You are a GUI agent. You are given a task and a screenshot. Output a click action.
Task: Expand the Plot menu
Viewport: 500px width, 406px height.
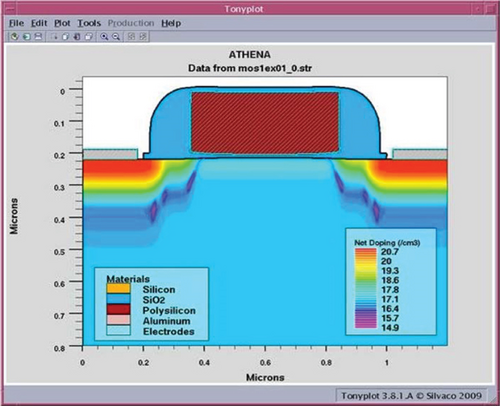pyautogui.click(x=62, y=23)
